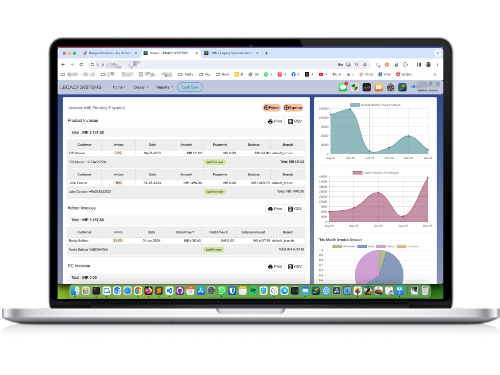500x375 pixels.
Task: Export PO Invoices as CSV
Action: click(295, 266)
